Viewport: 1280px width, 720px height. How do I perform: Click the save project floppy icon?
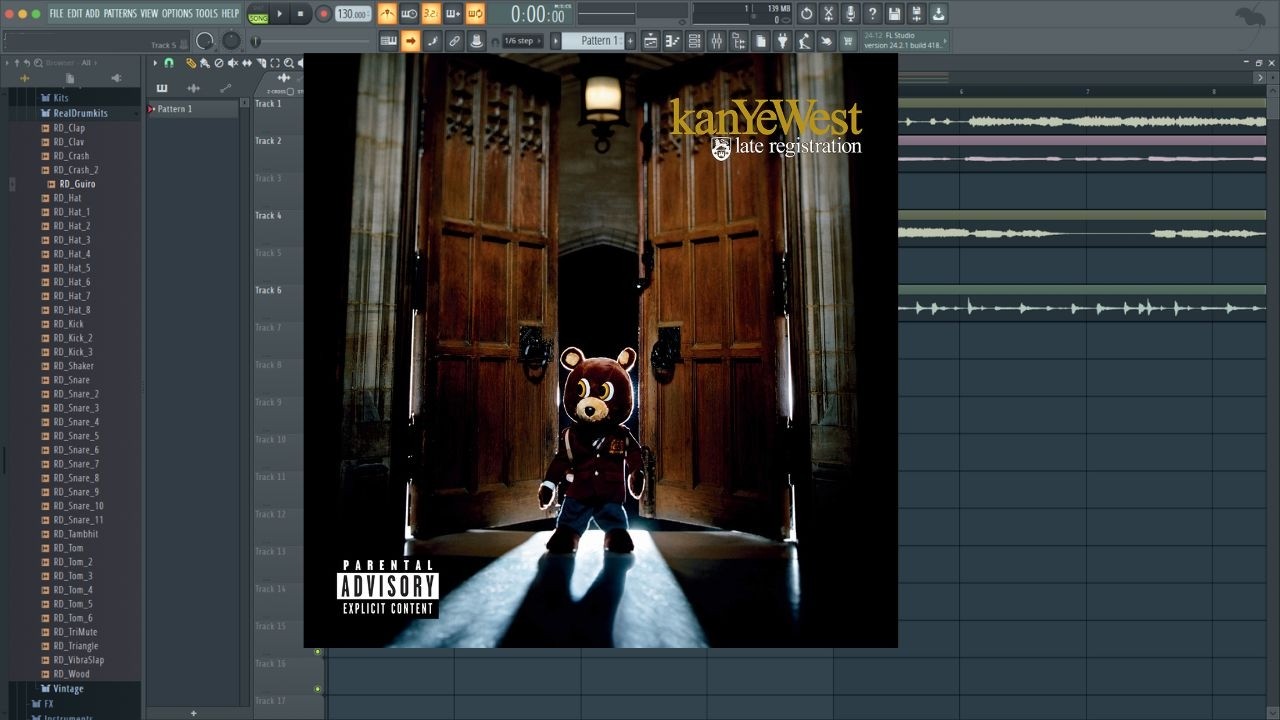coord(895,14)
